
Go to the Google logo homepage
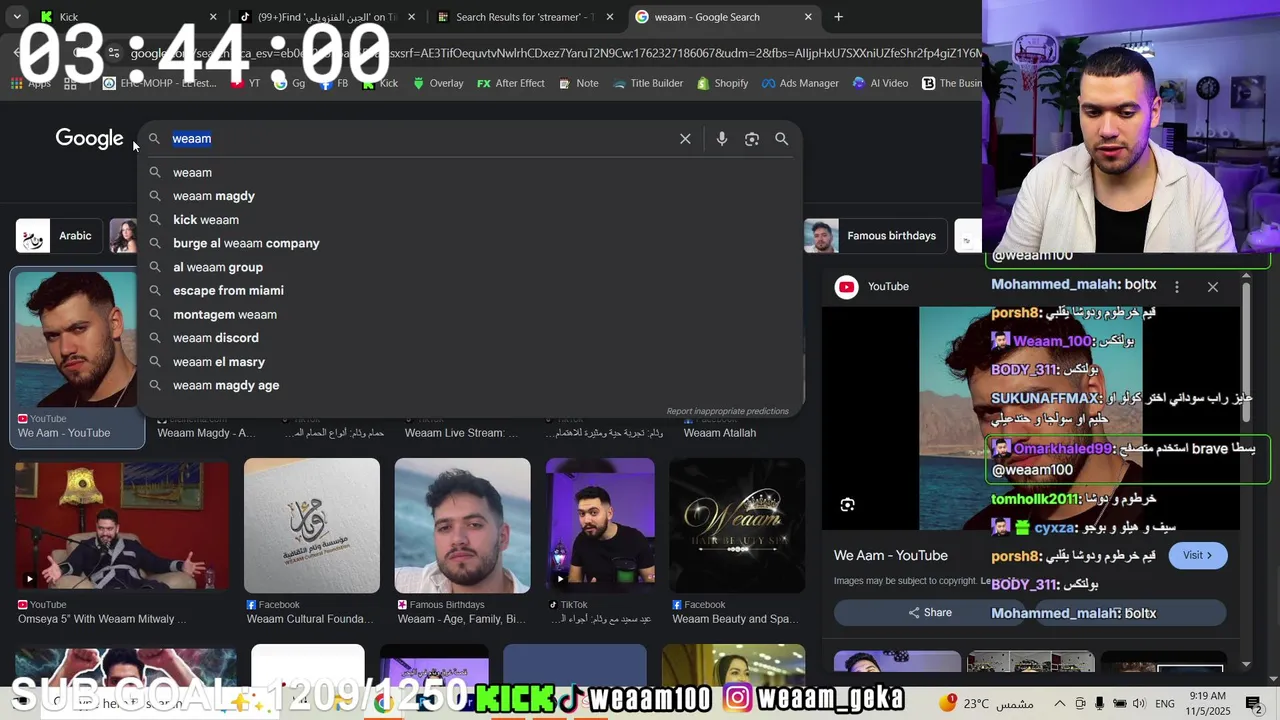(89, 139)
